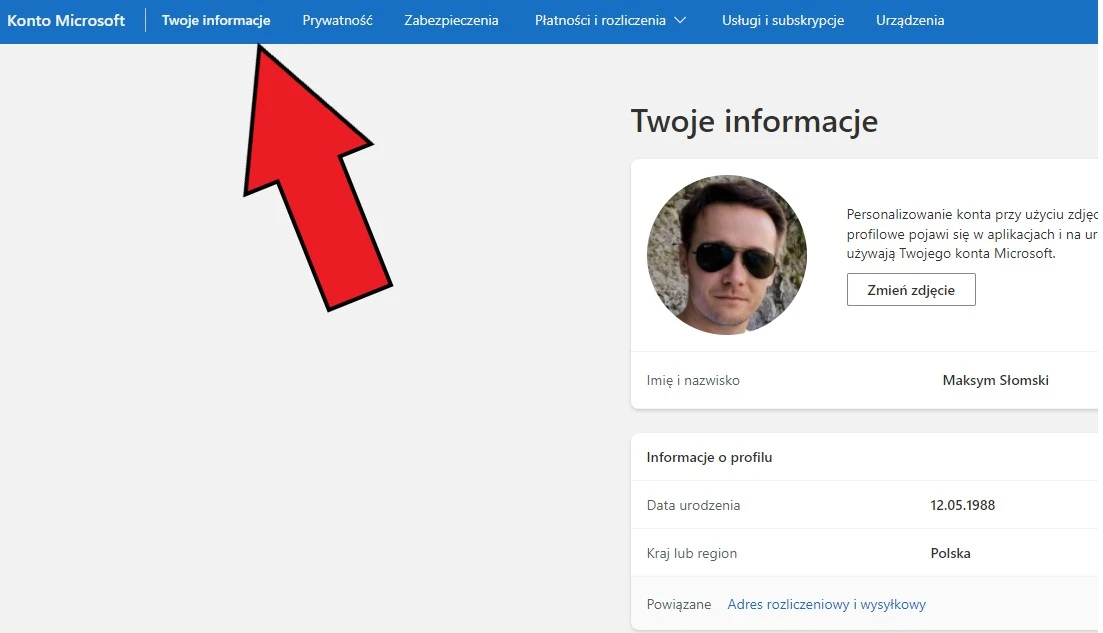Select the Polska country value

[950, 553]
